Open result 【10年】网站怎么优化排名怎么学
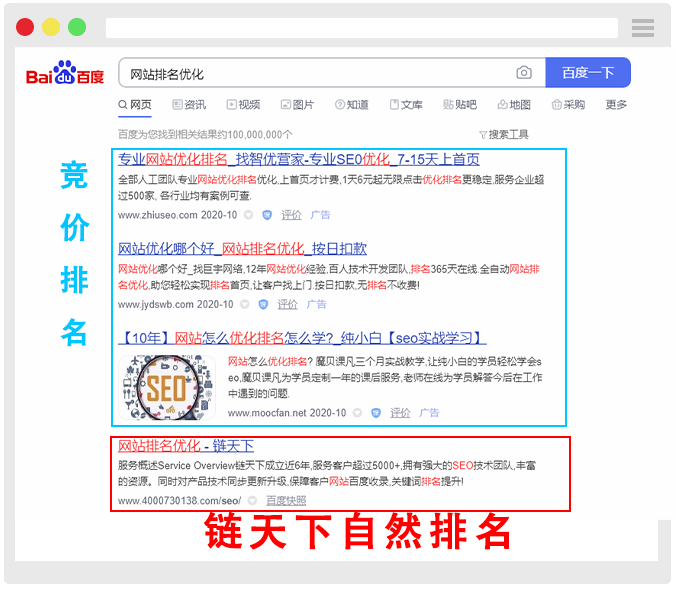The image size is (676, 590). tap(302, 338)
